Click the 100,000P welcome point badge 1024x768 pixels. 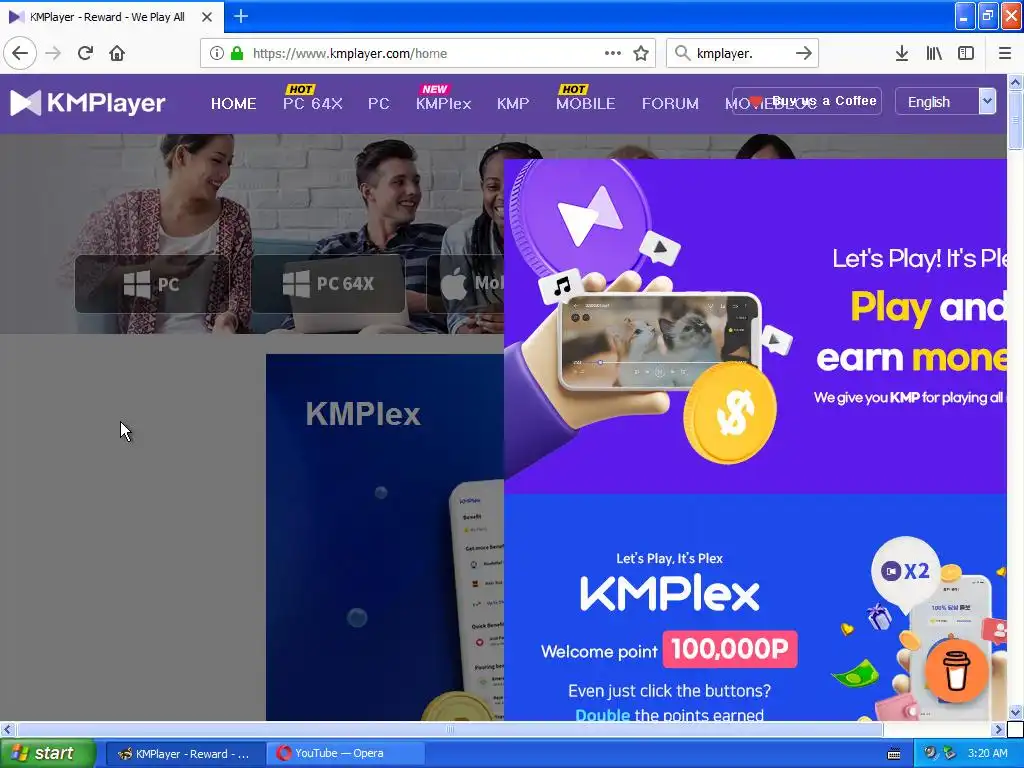(730, 649)
